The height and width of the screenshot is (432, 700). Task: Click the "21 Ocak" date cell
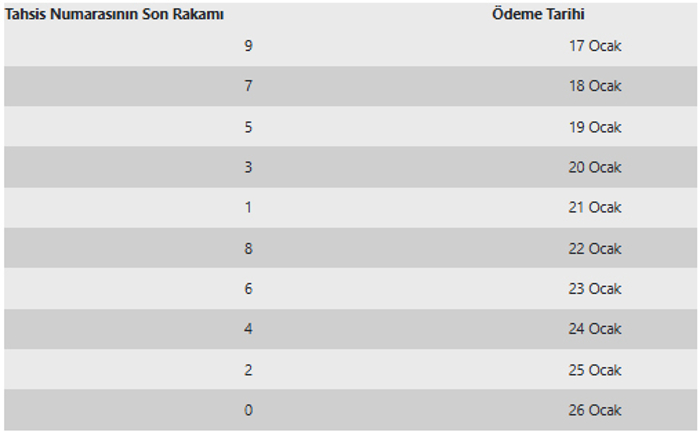click(x=595, y=207)
